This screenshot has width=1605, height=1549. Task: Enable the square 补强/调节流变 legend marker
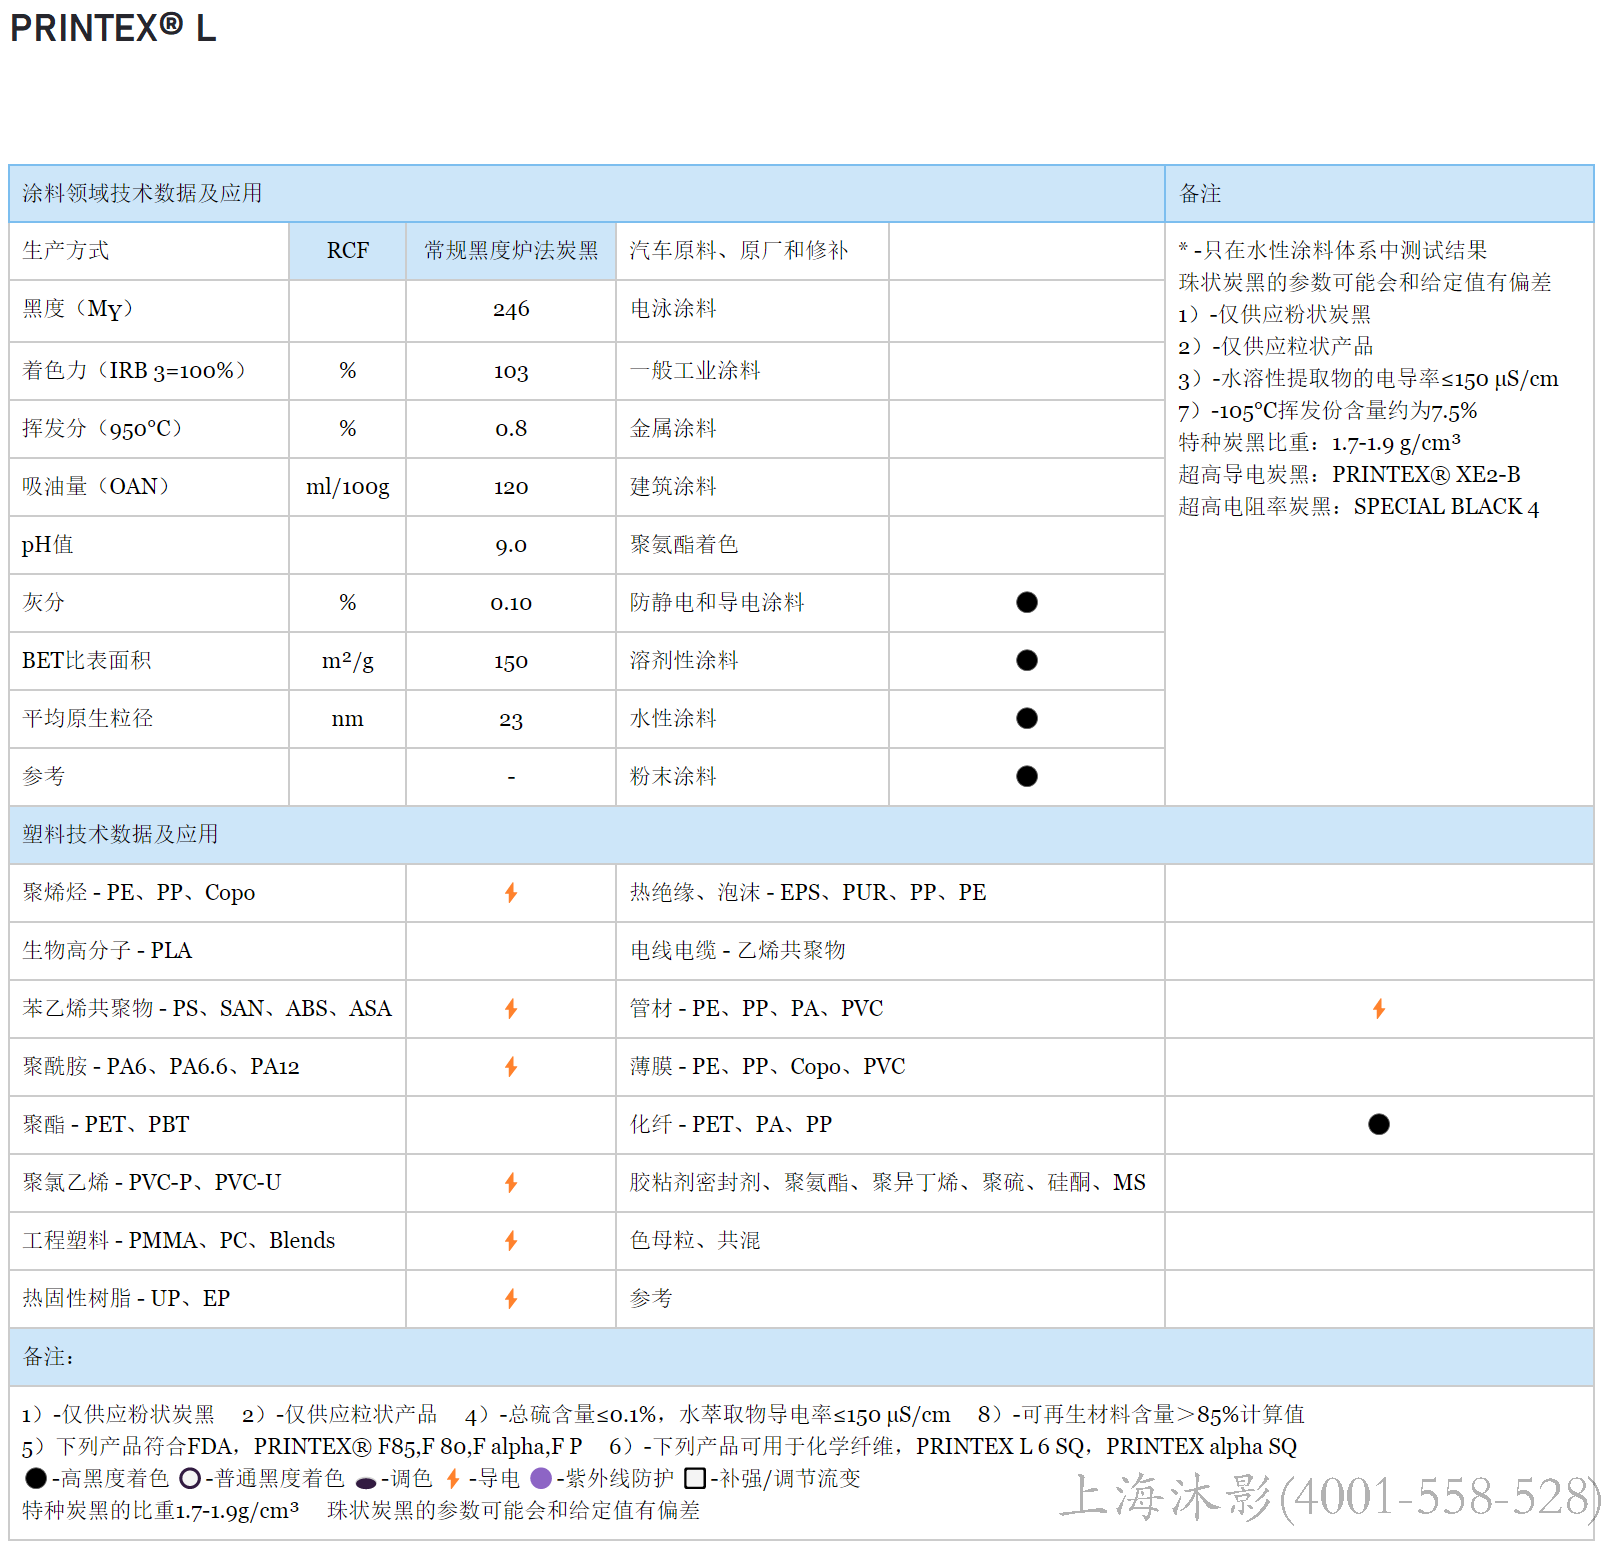click(x=695, y=1478)
